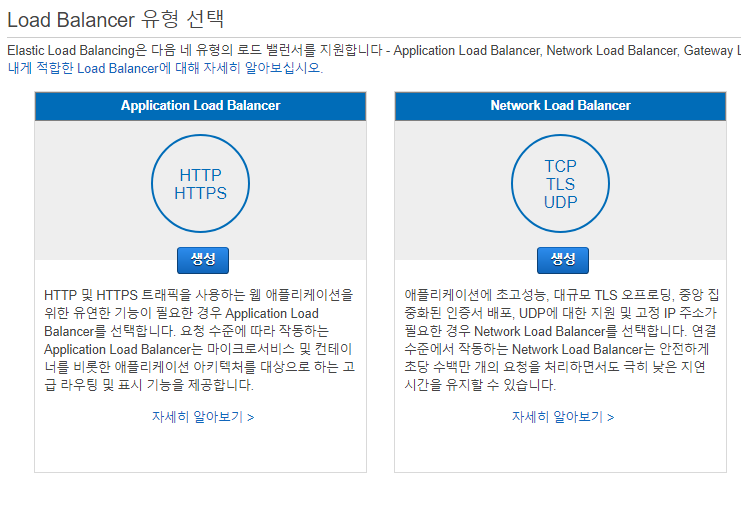Image resolution: width=741 pixels, height=521 pixels.
Task: Open the 내게 적합한 Load Balancer link
Action: [x=165, y=68]
